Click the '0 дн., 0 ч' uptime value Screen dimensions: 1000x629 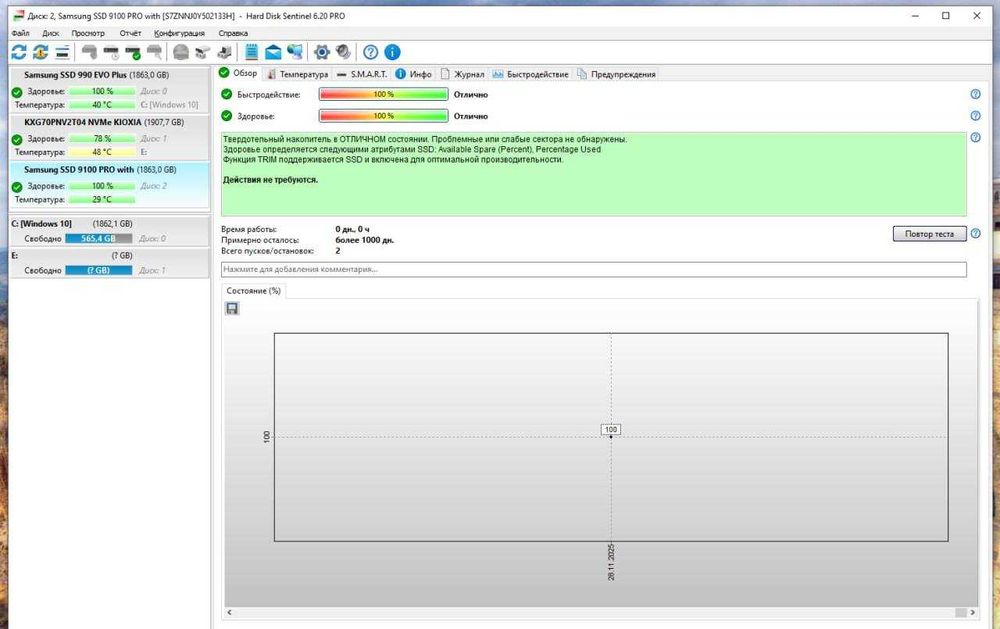[352, 229]
